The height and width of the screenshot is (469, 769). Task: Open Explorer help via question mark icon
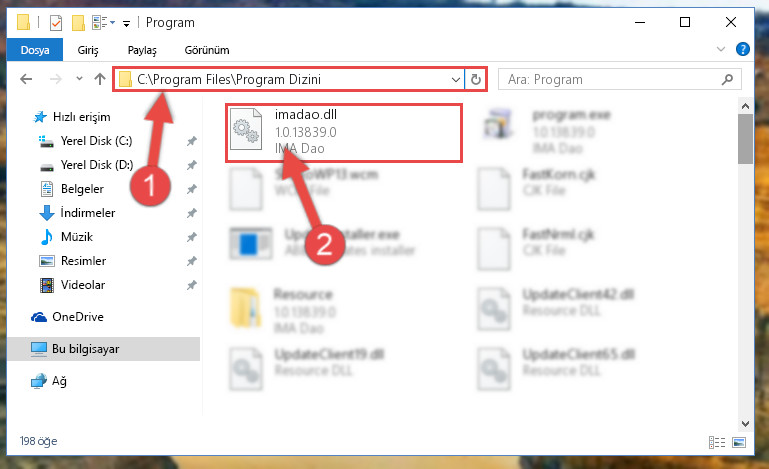743,49
